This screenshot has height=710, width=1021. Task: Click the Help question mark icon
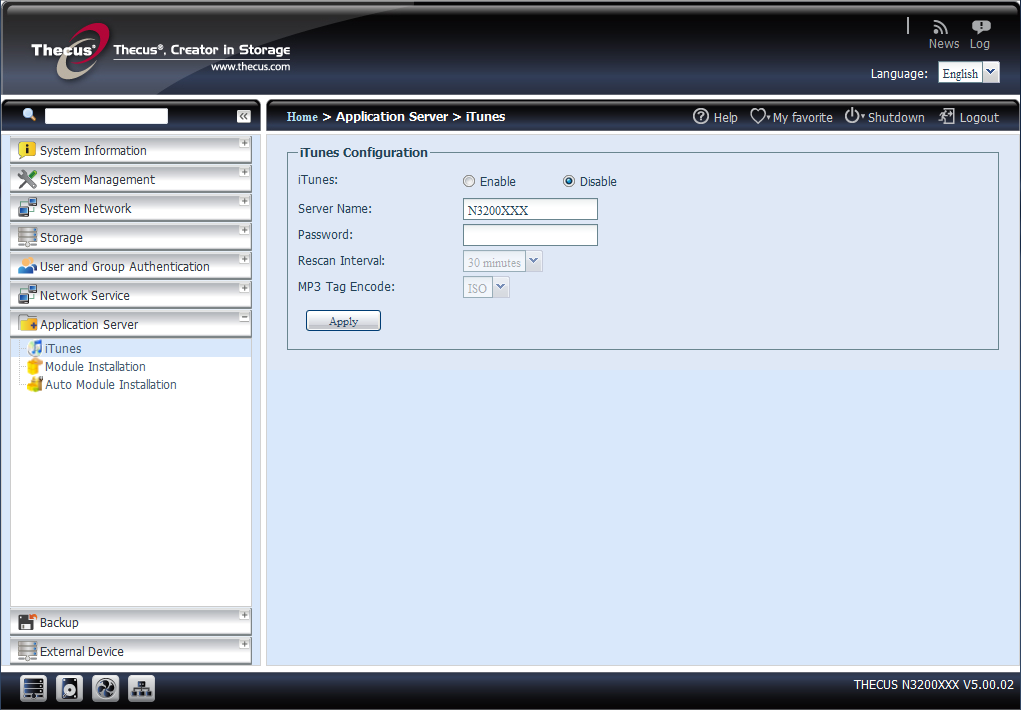click(701, 117)
